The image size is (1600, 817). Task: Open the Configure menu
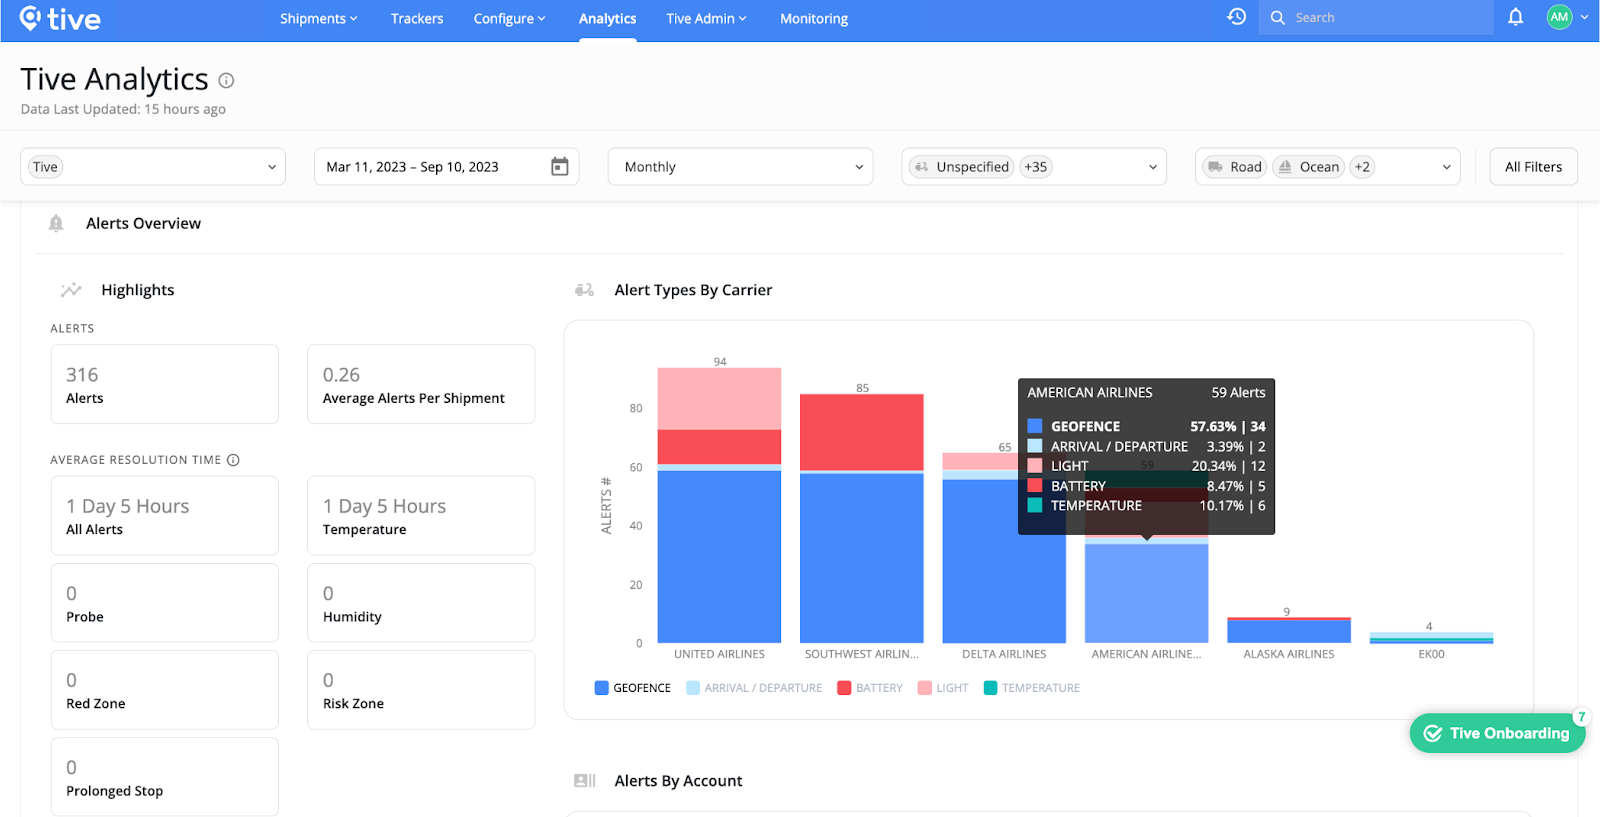click(x=509, y=18)
